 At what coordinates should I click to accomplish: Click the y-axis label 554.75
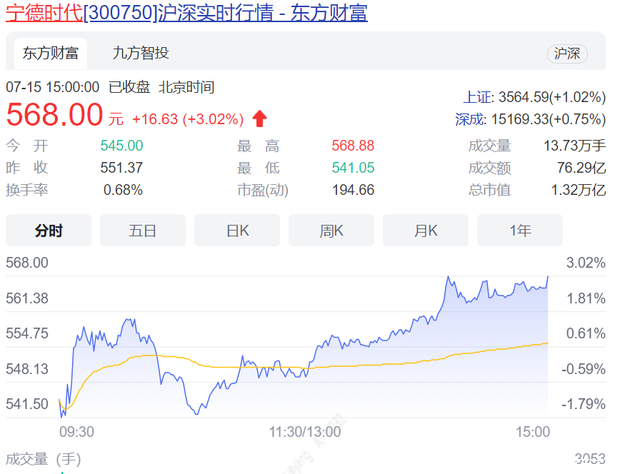point(27,333)
